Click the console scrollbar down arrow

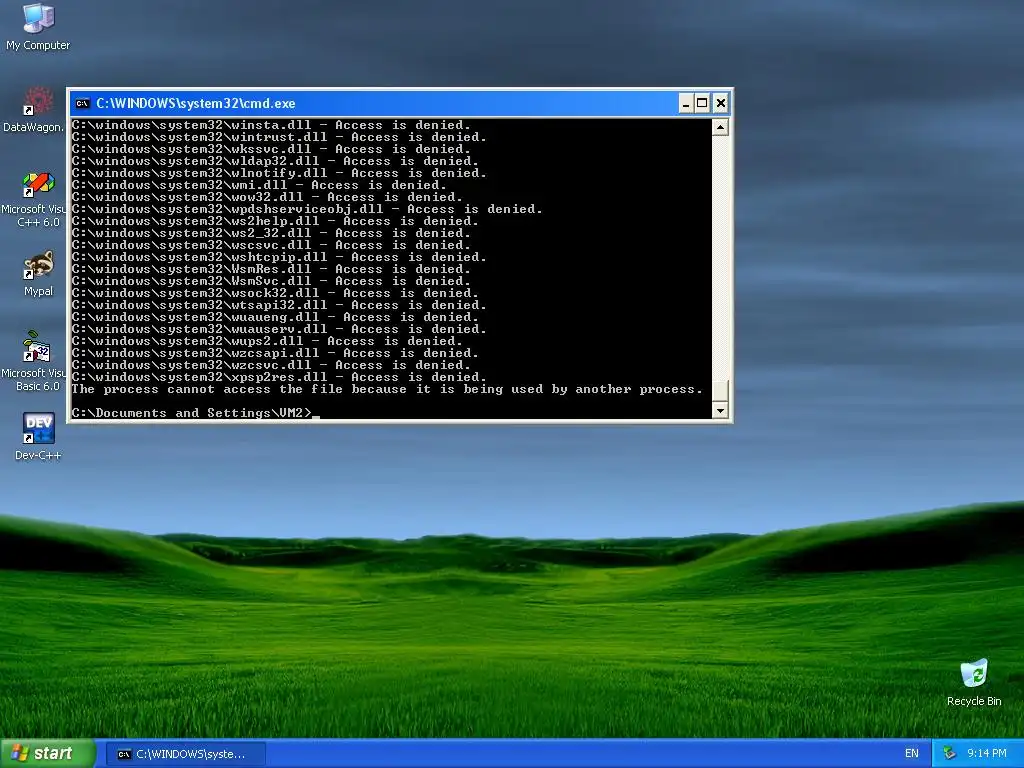click(x=720, y=410)
